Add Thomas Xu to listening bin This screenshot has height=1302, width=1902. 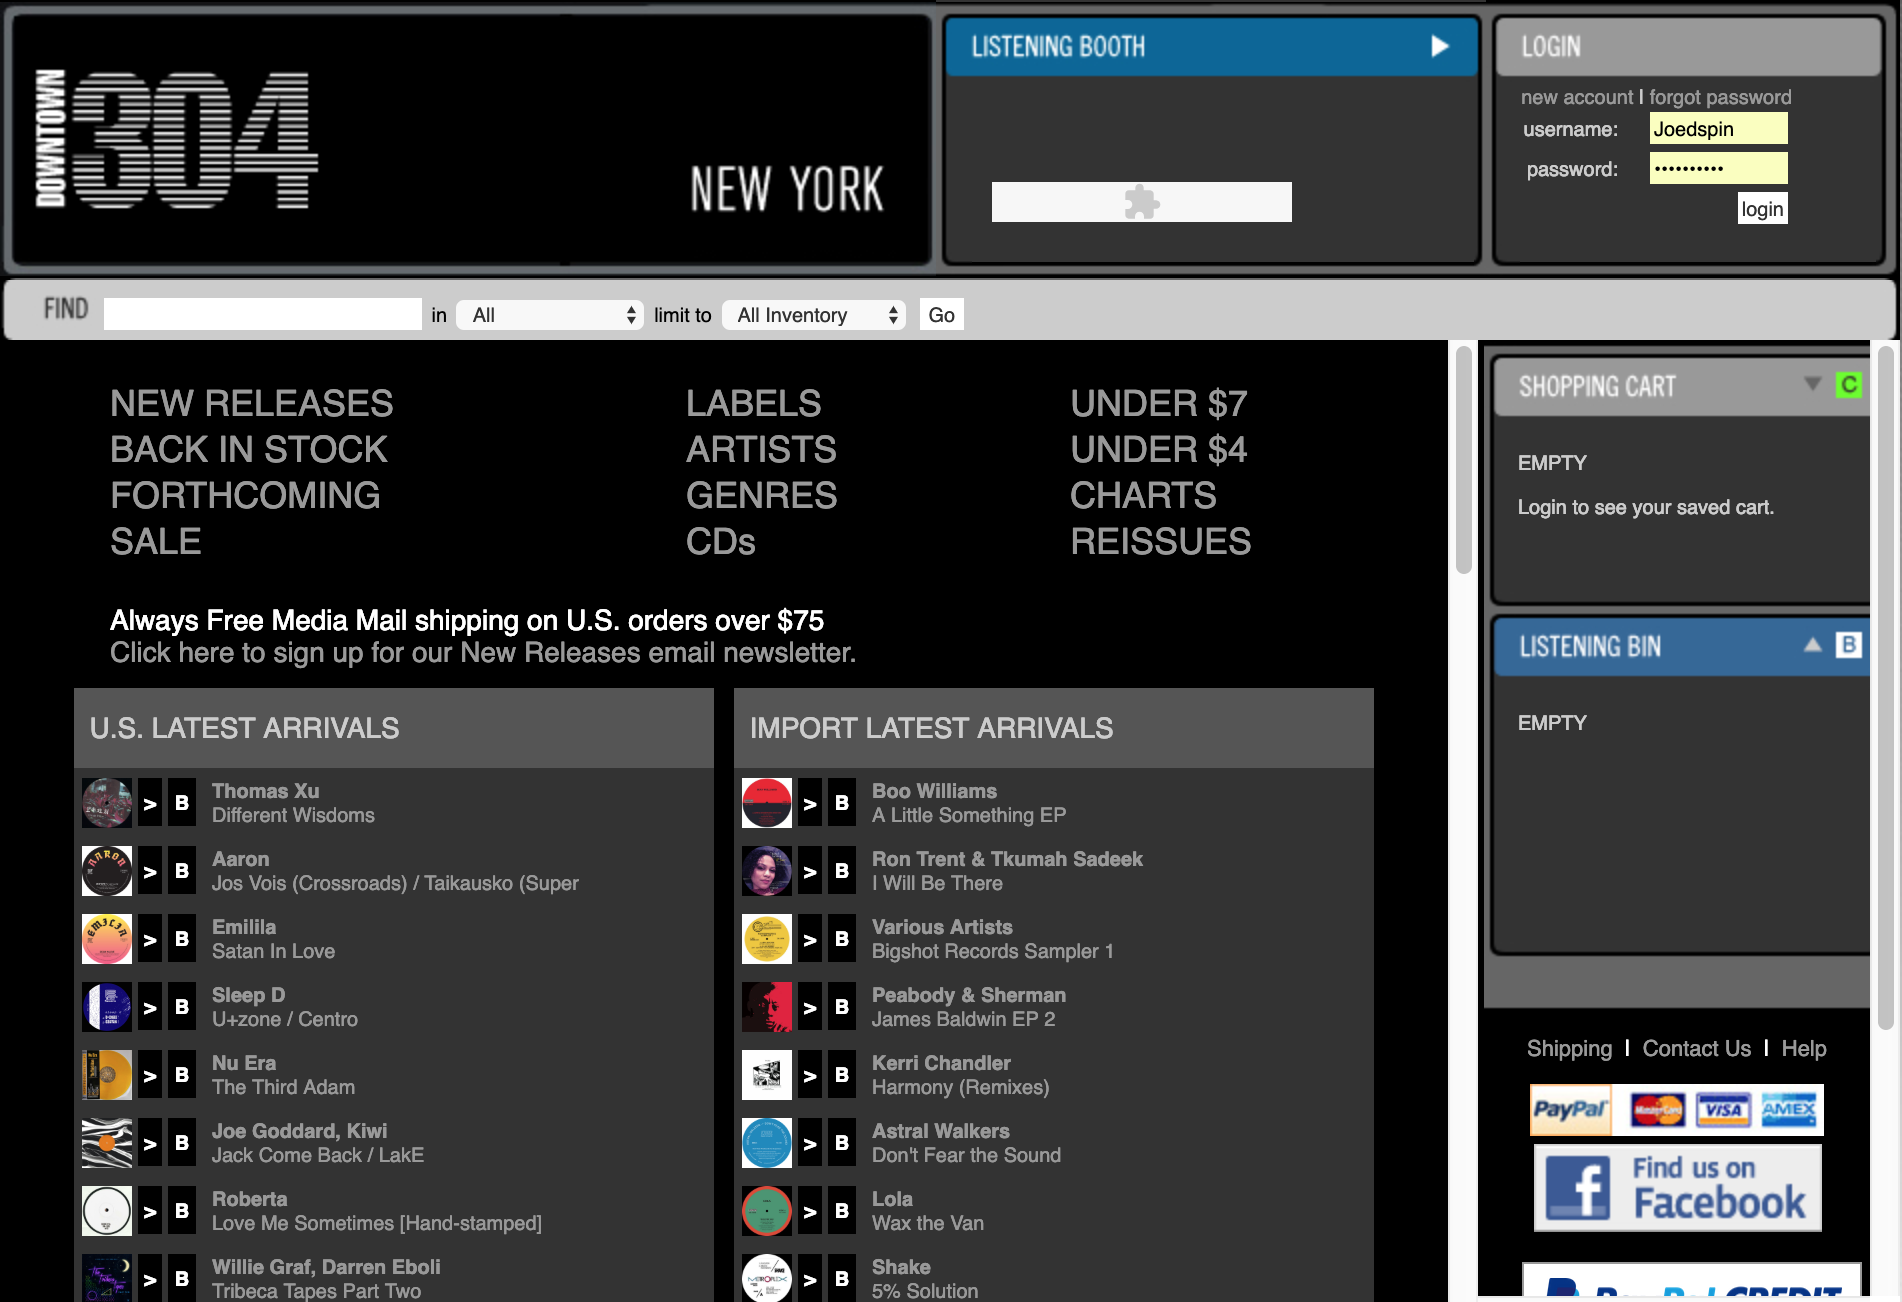[x=182, y=803]
